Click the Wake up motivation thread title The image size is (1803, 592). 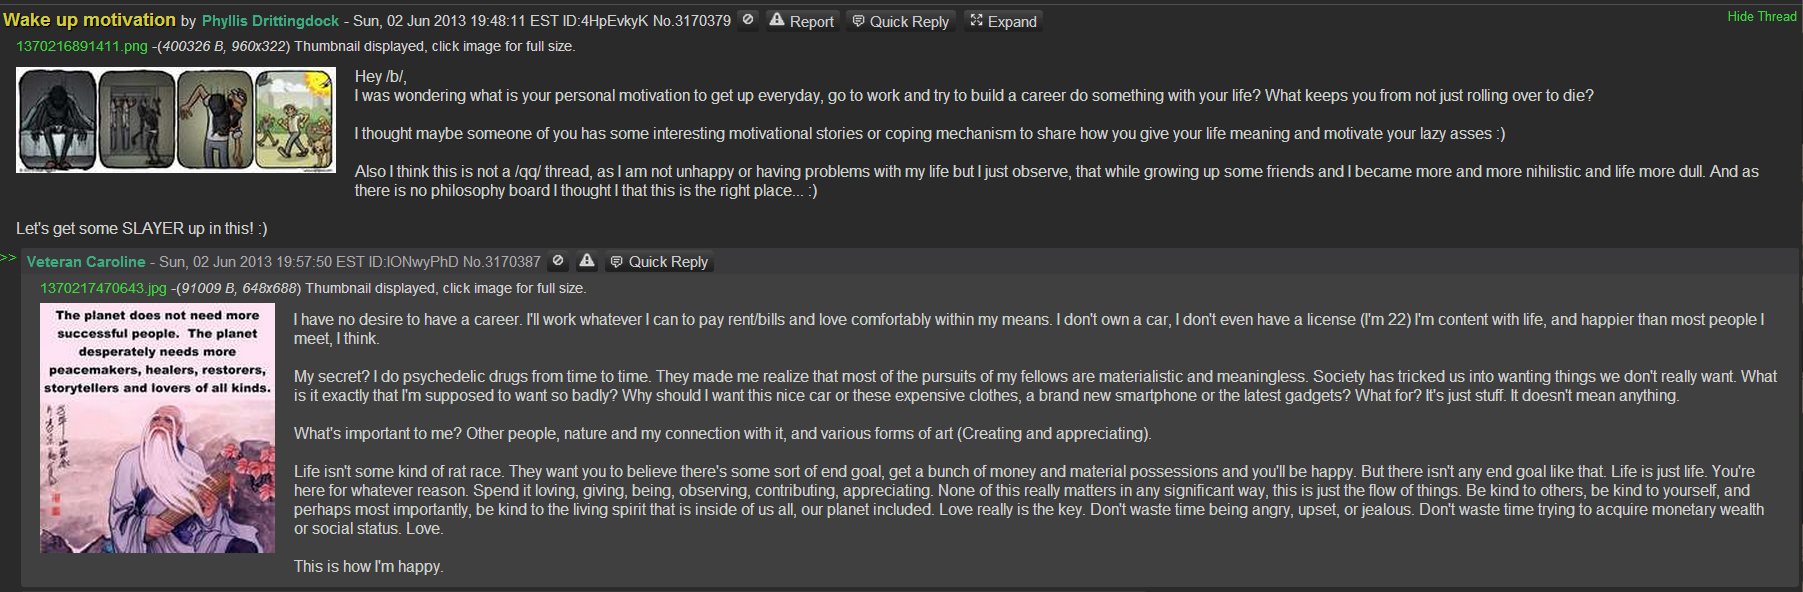(89, 20)
